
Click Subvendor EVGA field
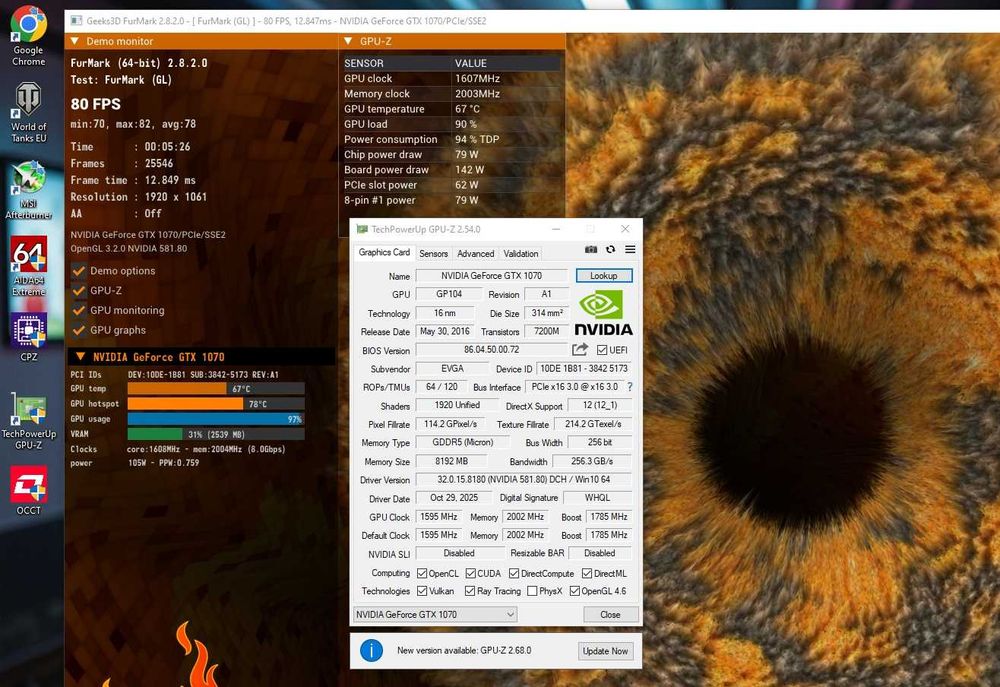(x=452, y=369)
